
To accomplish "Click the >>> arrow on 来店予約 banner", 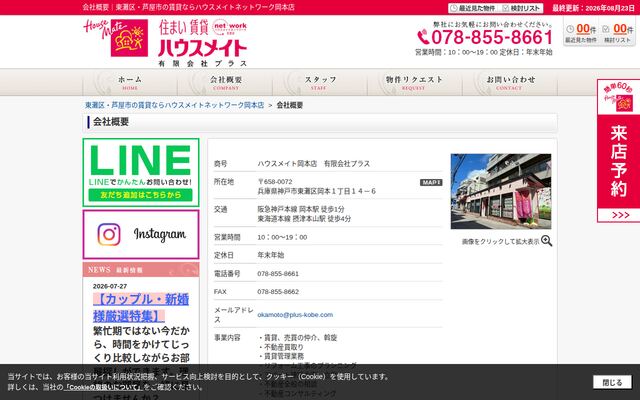I will click(620, 215).
